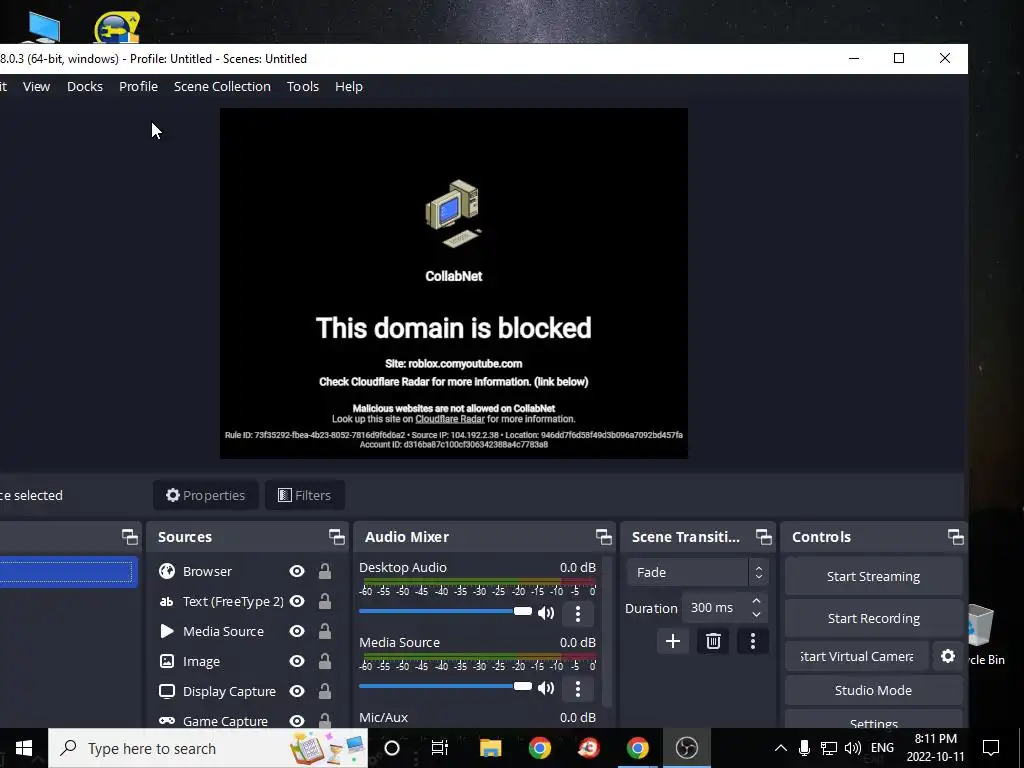The width and height of the screenshot is (1024, 768).
Task: Click the OBS Studio taskbar icon
Action: pyautogui.click(x=687, y=748)
